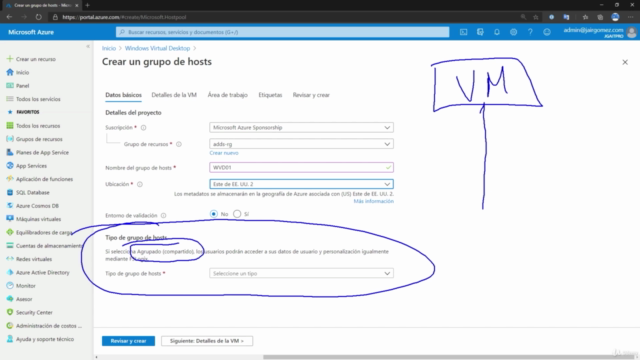The height and width of the screenshot is (360, 640).
Task: Close the Crear un grupo de hosts blade
Action: click(625, 62)
